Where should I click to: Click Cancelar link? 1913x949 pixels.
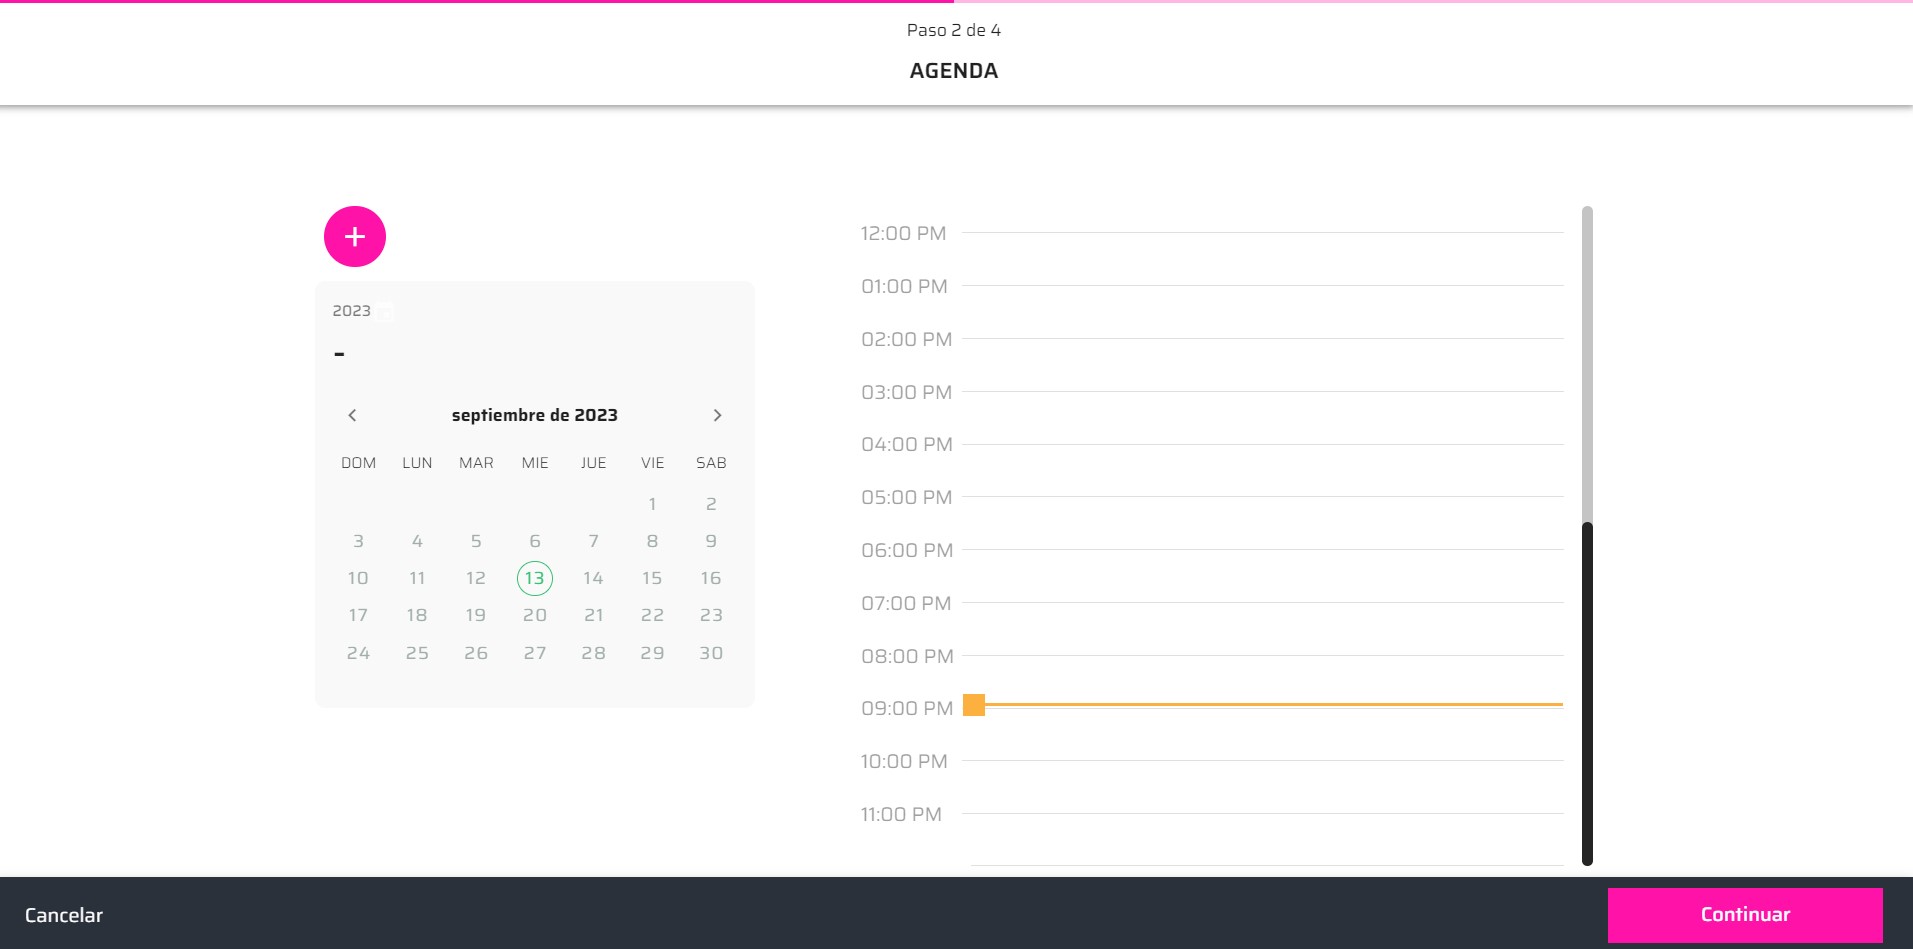pyautogui.click(x=64, y=915)
